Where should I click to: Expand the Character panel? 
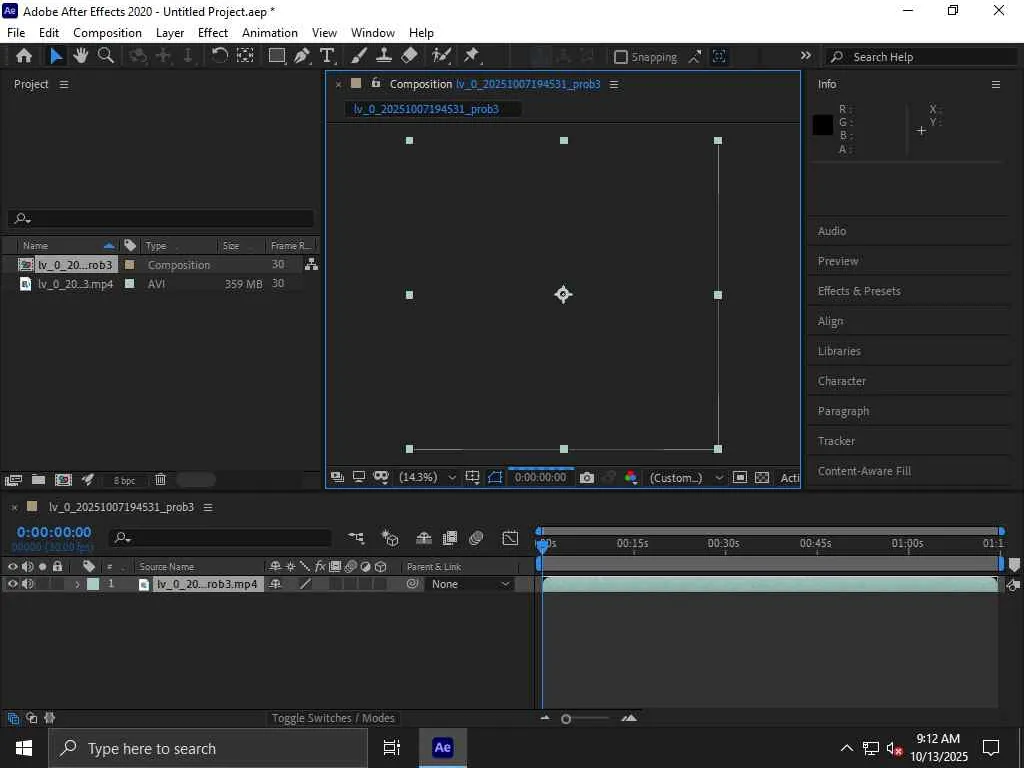[x=909, y=381]
